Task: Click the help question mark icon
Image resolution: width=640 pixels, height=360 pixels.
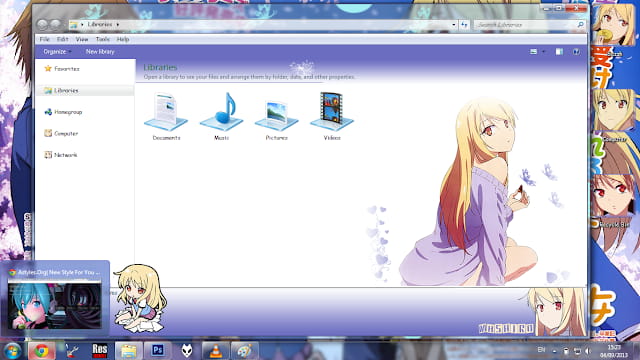Action: (x=576, y=52)
